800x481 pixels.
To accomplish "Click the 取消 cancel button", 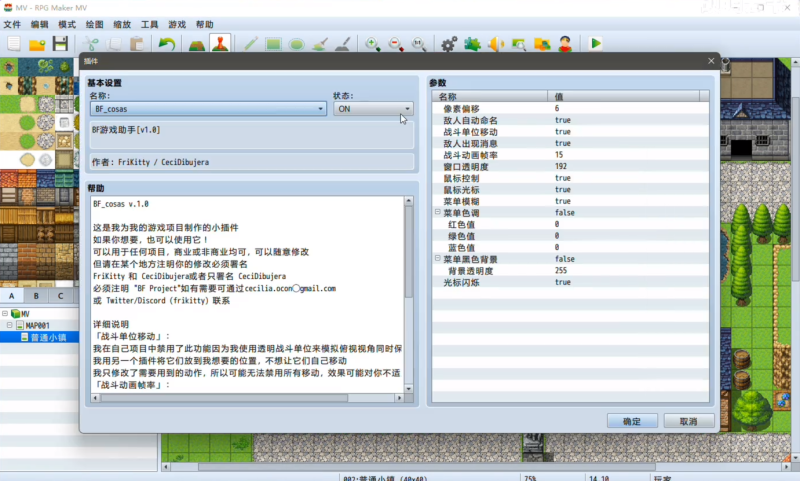I will [x=689, y=421].
